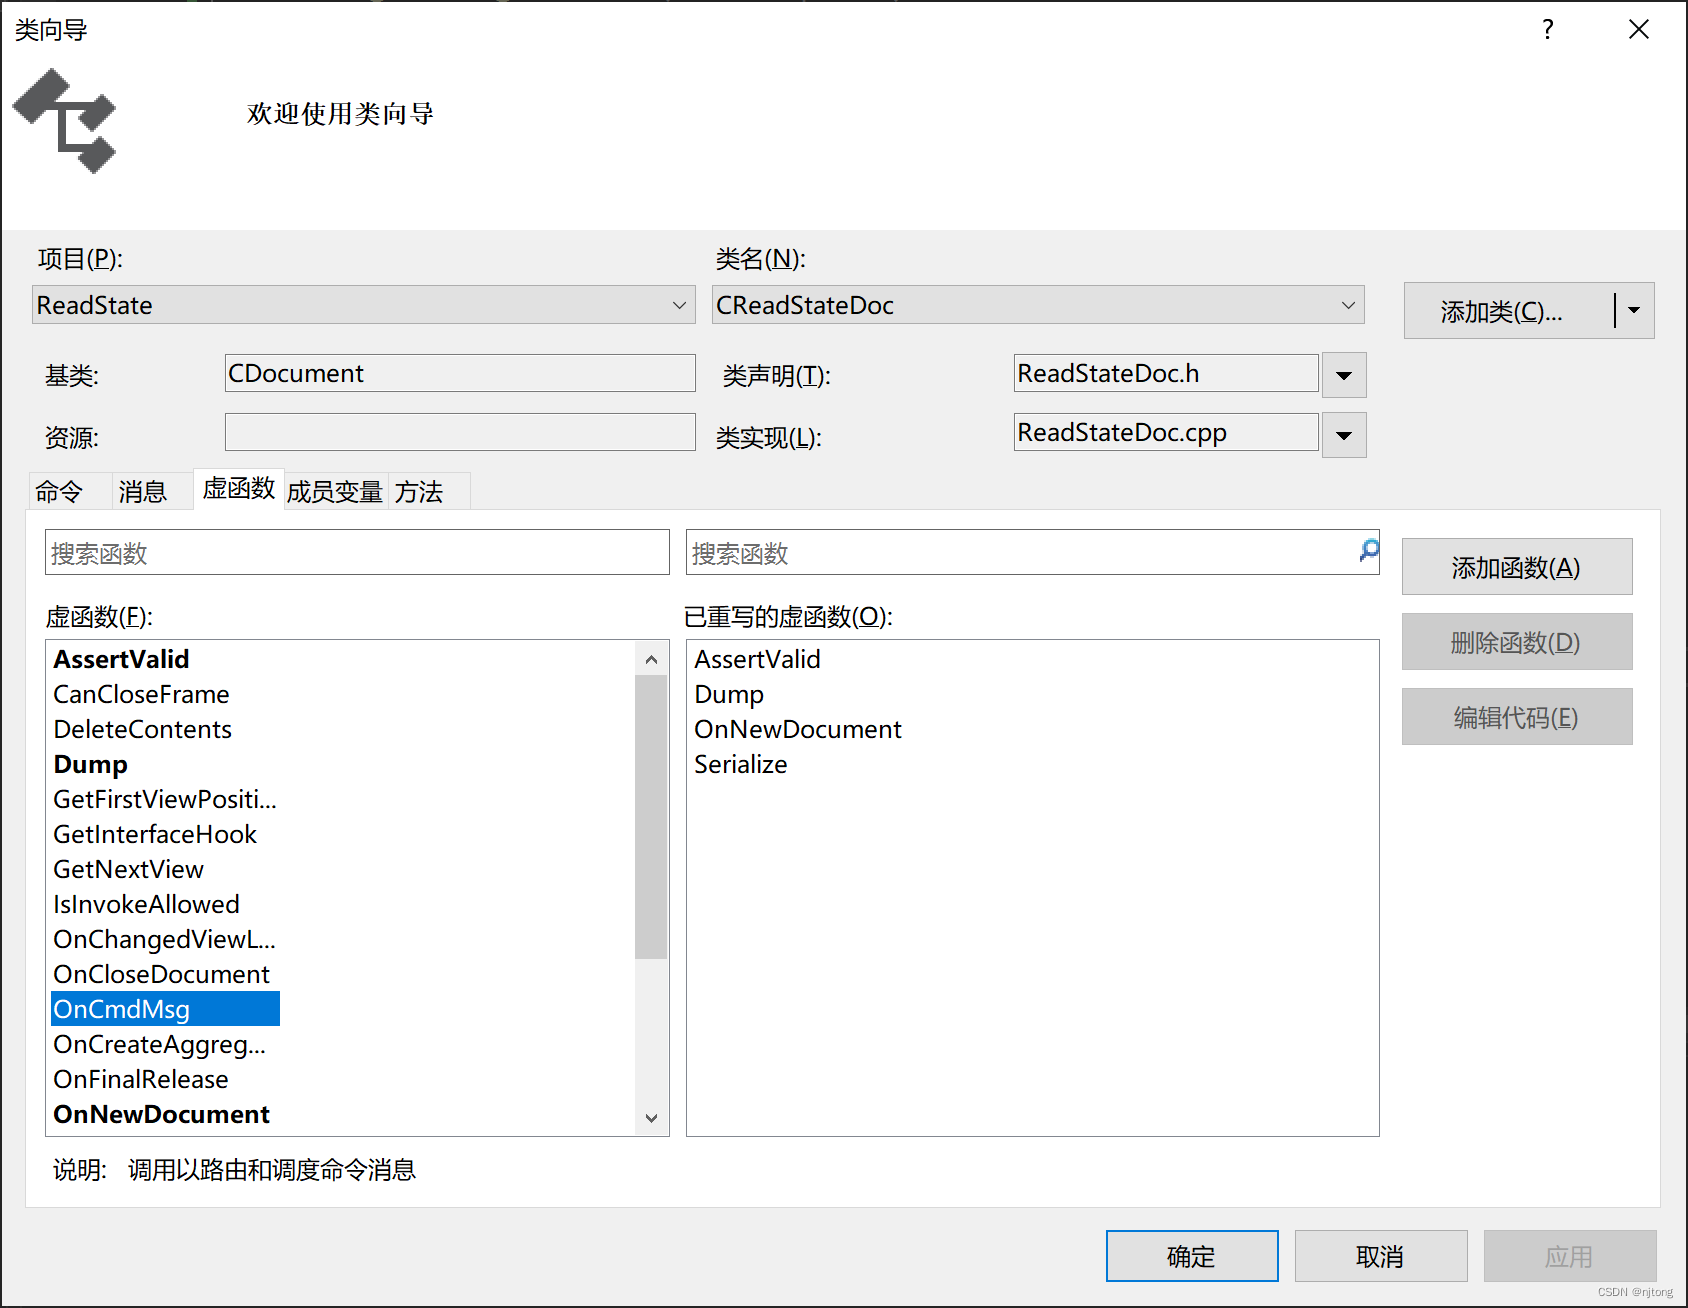Select Serialize in the overridden functions list
The image size is (1688, 1308).
[x=740, y=764]
